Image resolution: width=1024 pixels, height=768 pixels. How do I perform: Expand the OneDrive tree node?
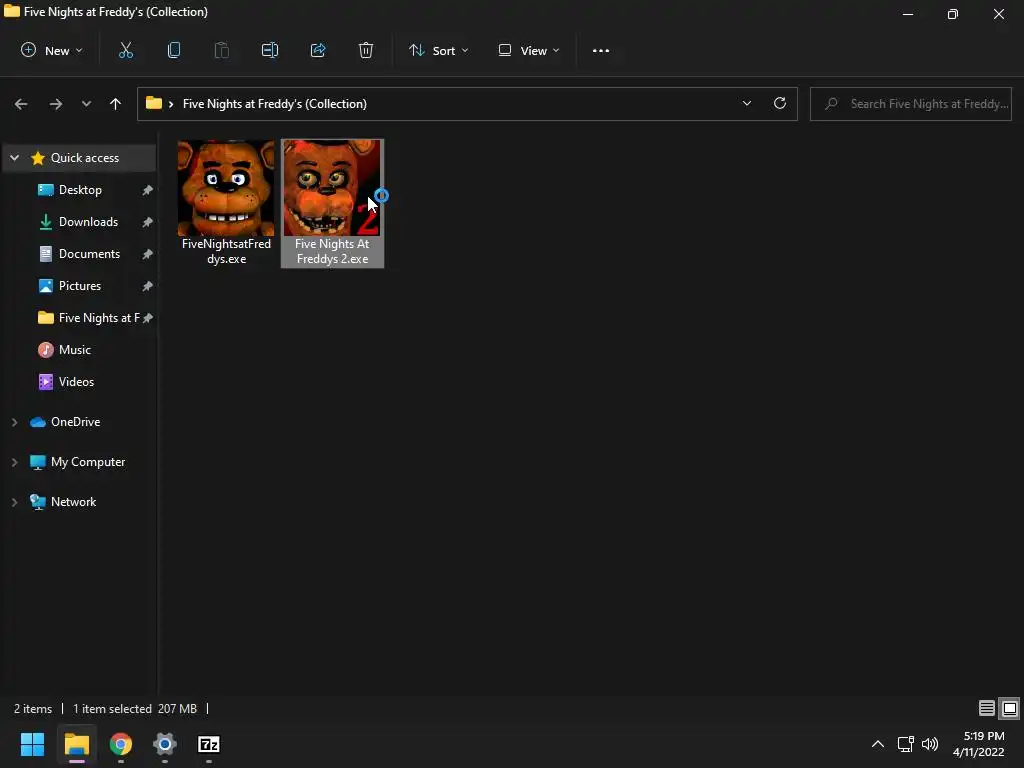[14, 423]
